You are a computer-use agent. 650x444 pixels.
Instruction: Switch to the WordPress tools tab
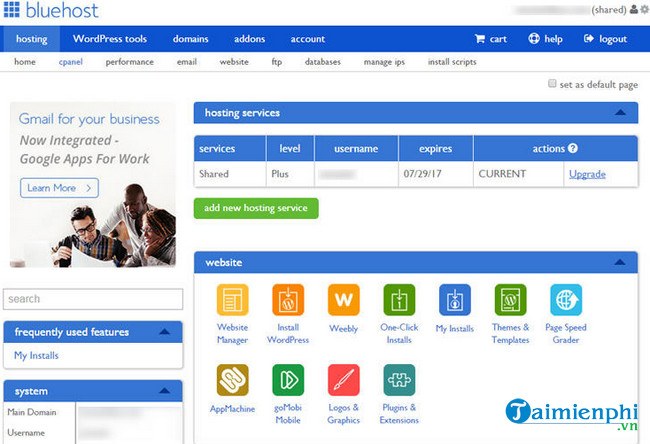[x=110, y=39]
